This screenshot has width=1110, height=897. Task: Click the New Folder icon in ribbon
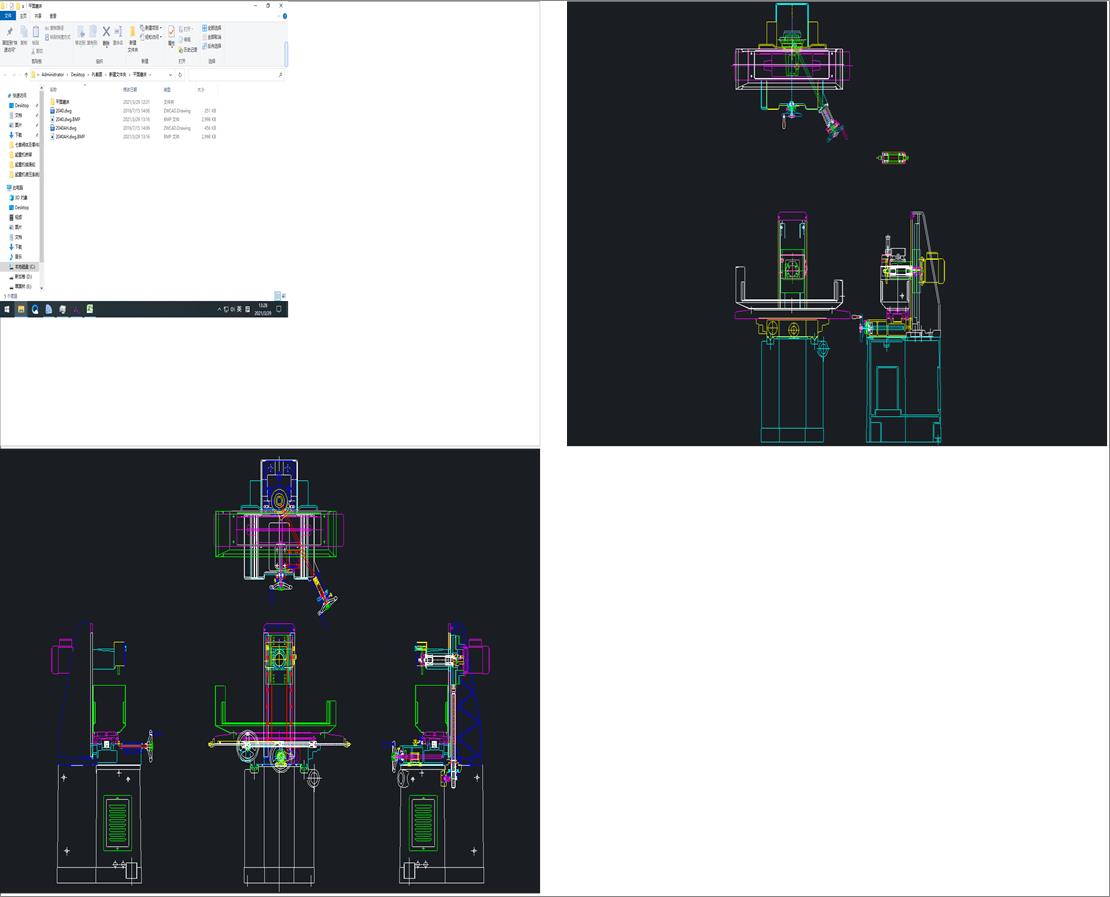(132, 32)
